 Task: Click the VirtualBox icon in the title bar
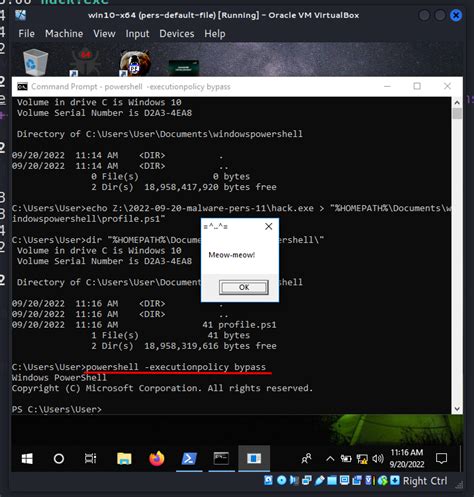pyautogui.click(x=21, y=15)
